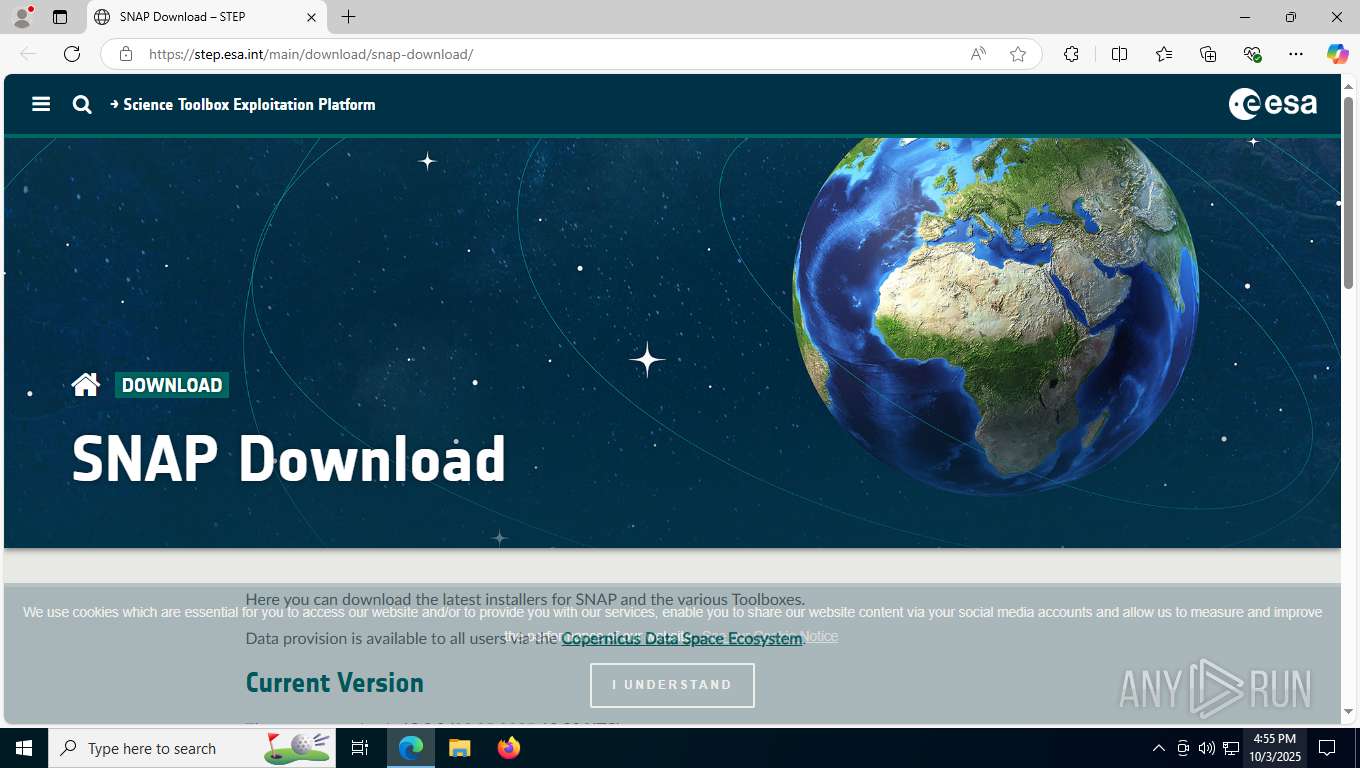Click the Current Version heading

tap(335, 683)
